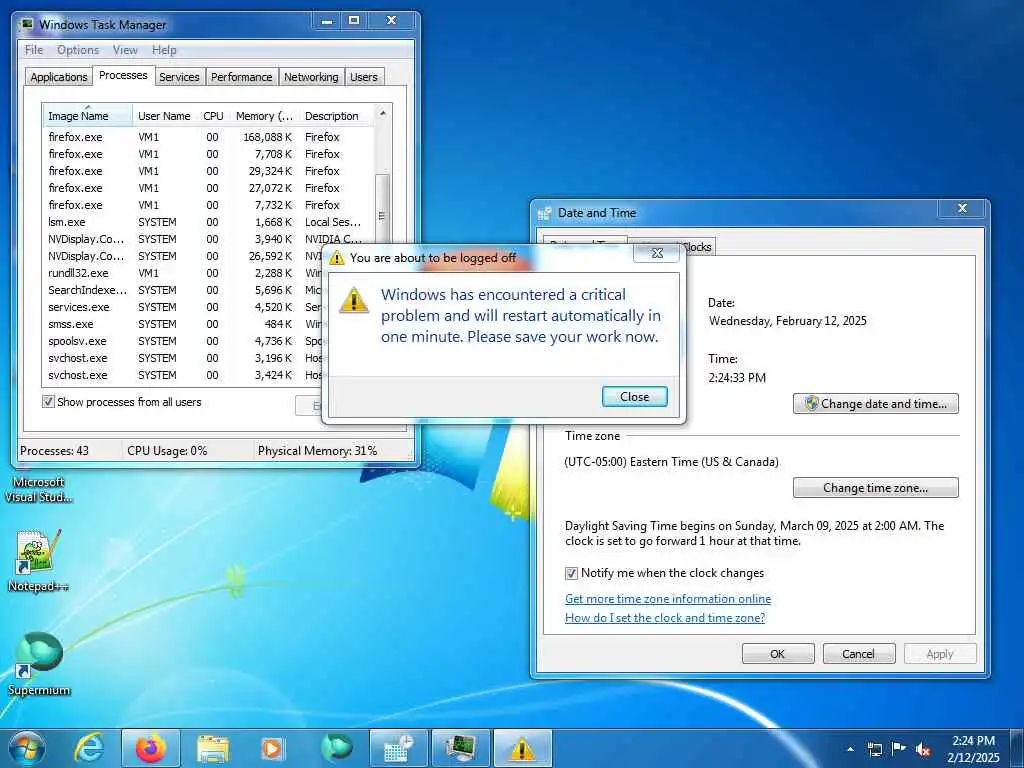Click the Date and Time title bar icon
Image resolution: width=1024 pixels, height=768 pixels.
(x=544, y=213)
